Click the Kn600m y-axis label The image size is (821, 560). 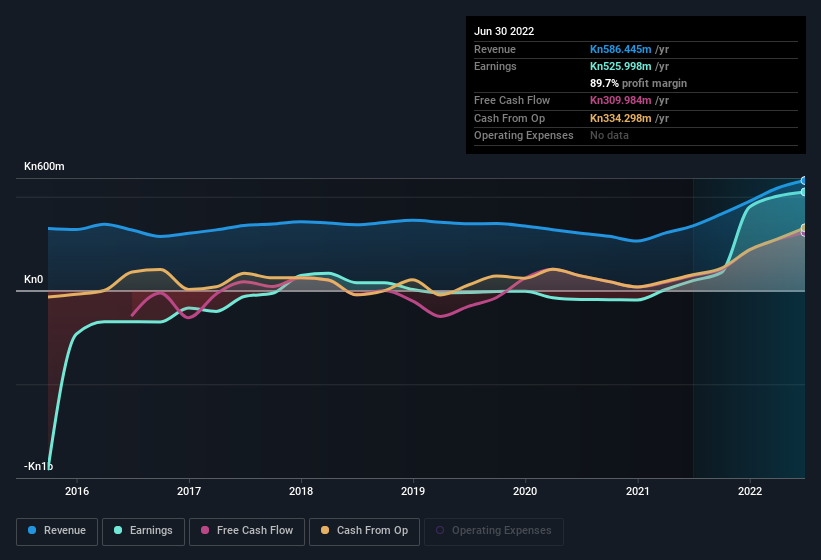pyautogui.click(x=45, y=166)
